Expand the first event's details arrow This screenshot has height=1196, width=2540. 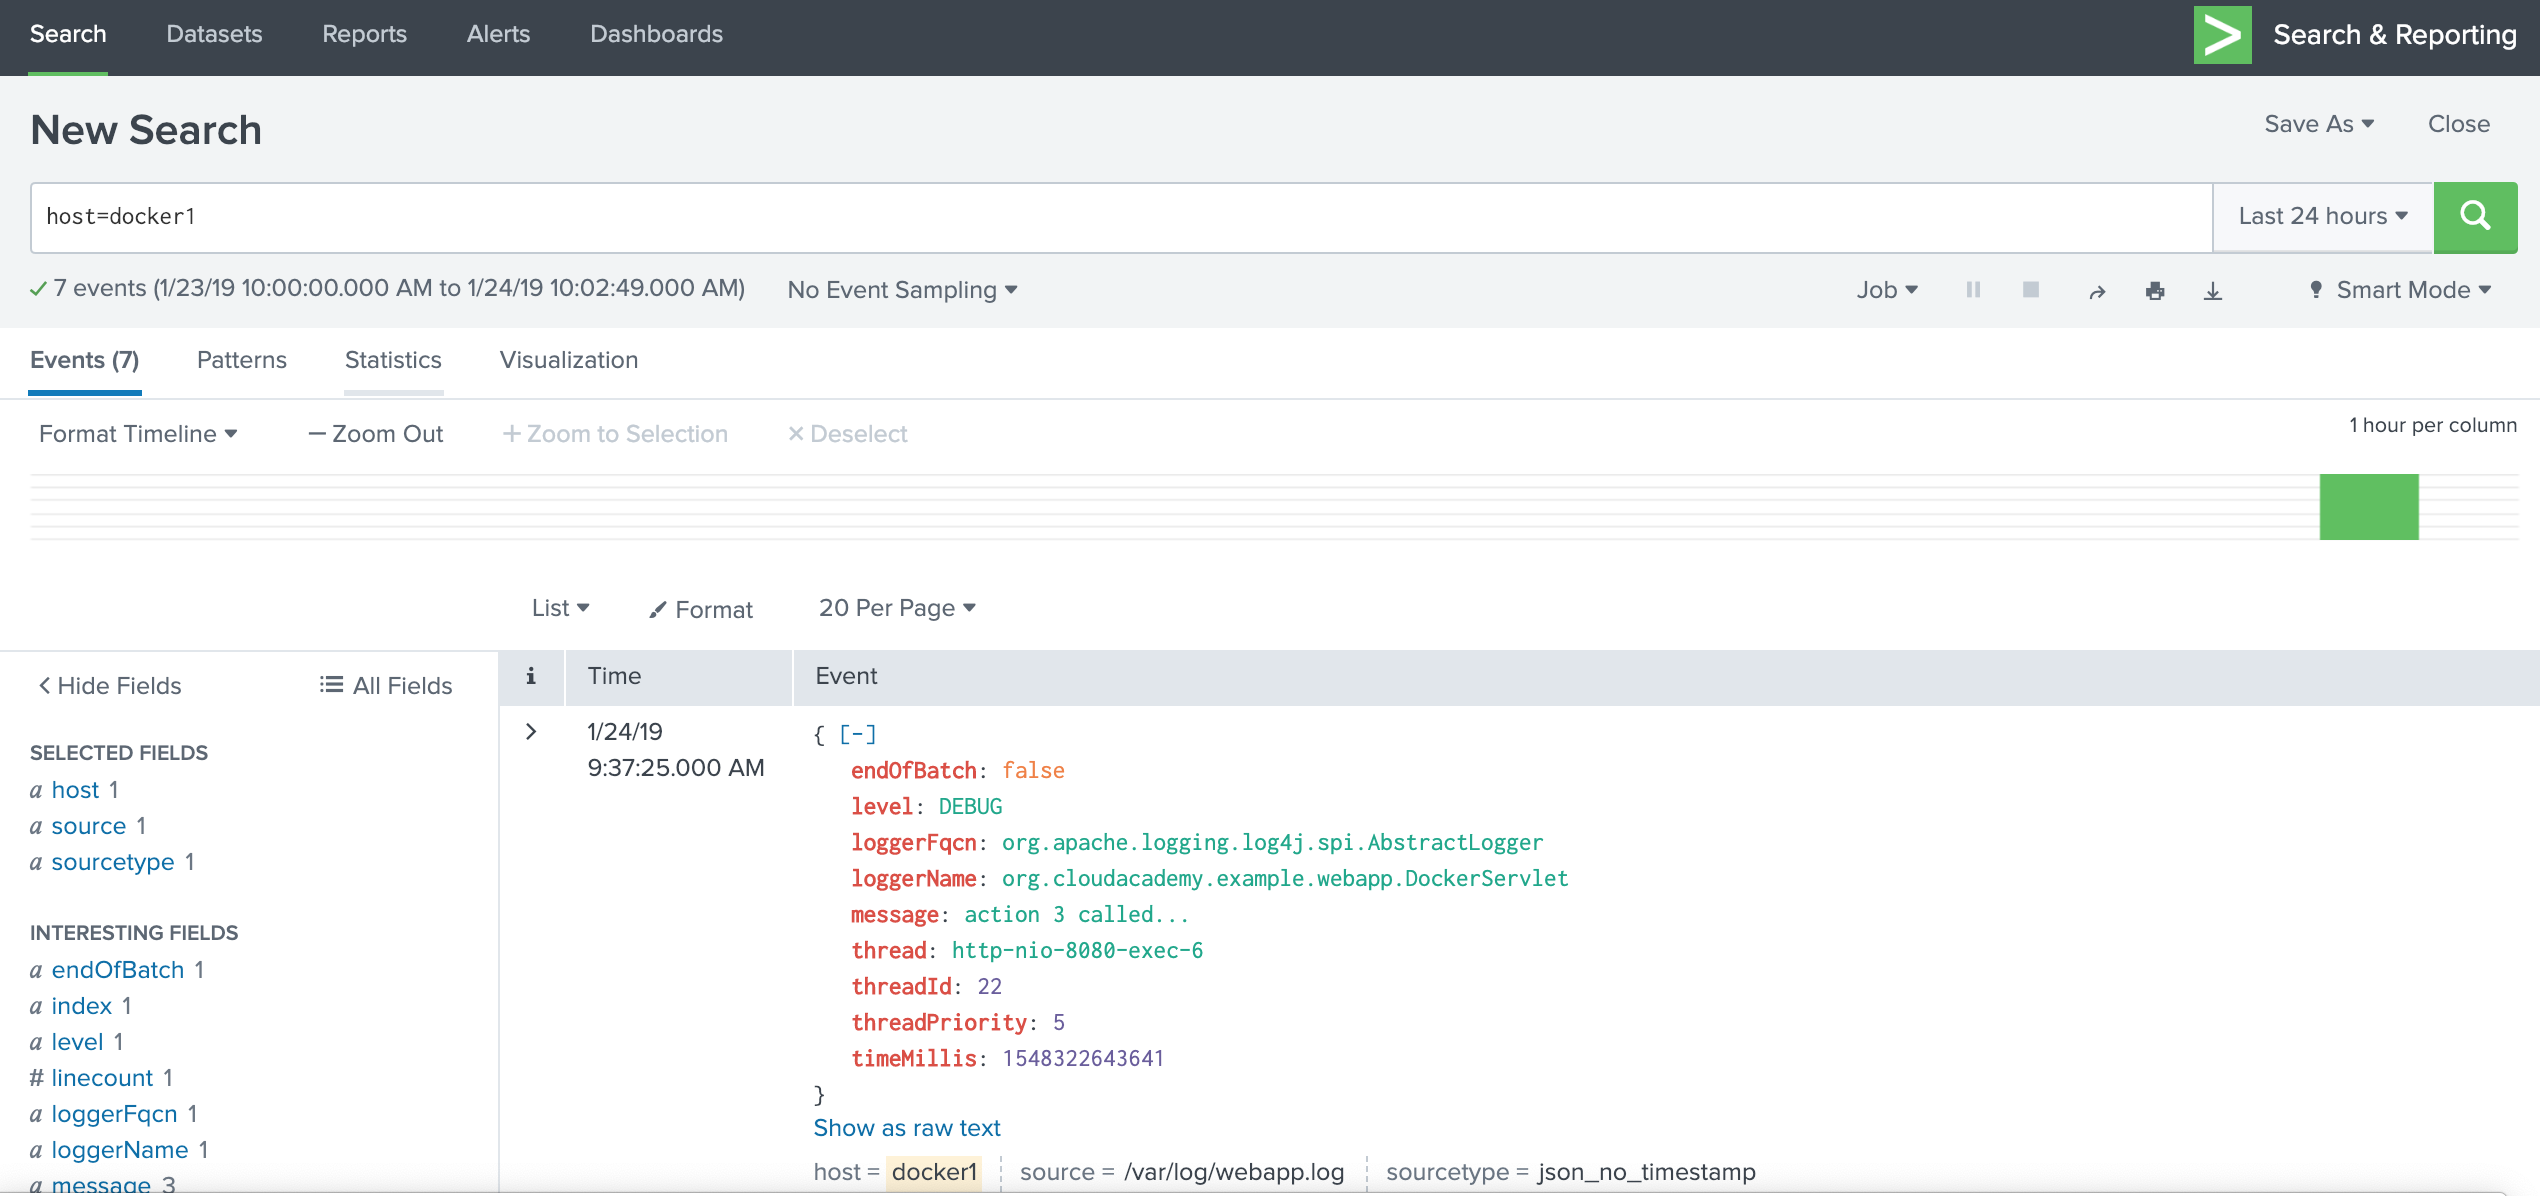tap(531, 731)
